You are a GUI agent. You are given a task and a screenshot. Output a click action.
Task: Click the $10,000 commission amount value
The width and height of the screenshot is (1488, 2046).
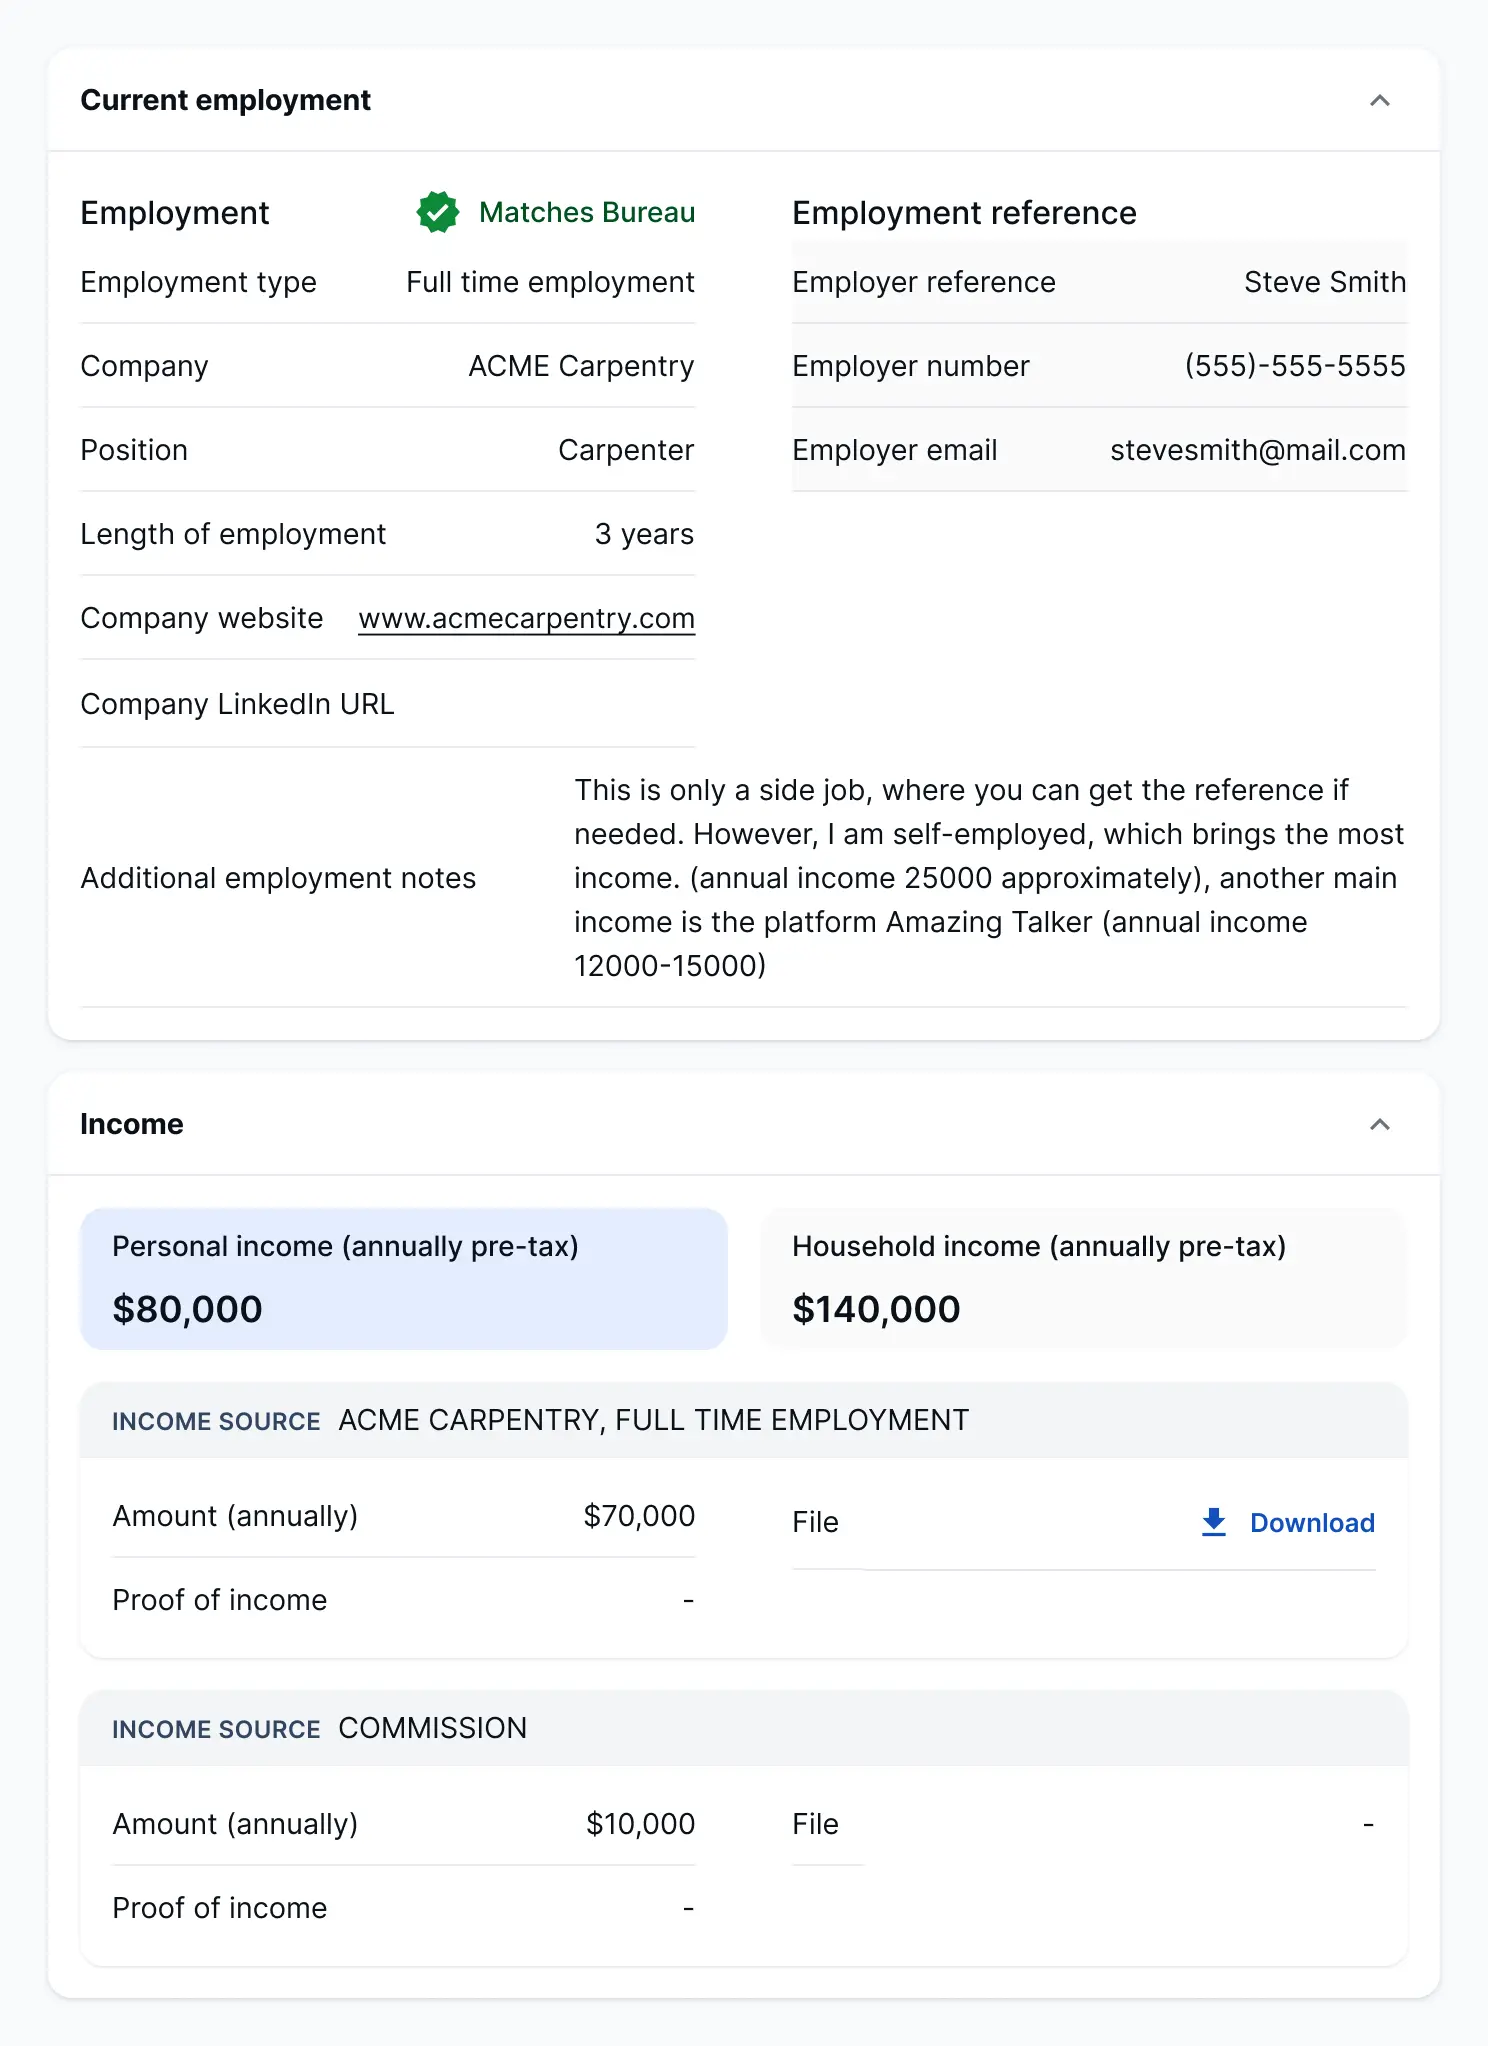[x=640, y=1825]
